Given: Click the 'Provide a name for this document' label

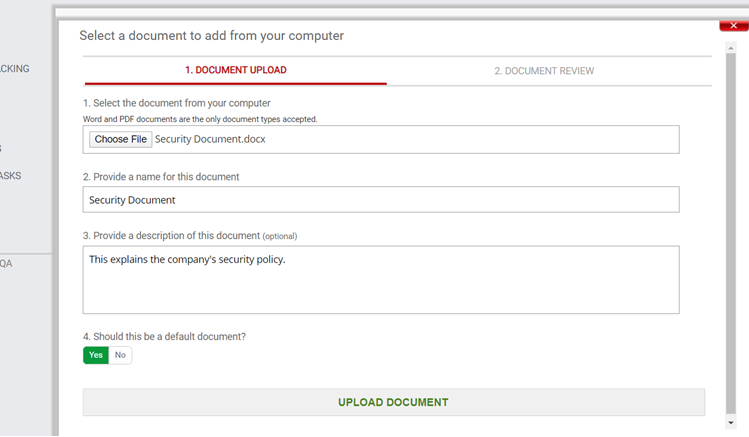Looking at the screenshot, I should coord(161,177).
